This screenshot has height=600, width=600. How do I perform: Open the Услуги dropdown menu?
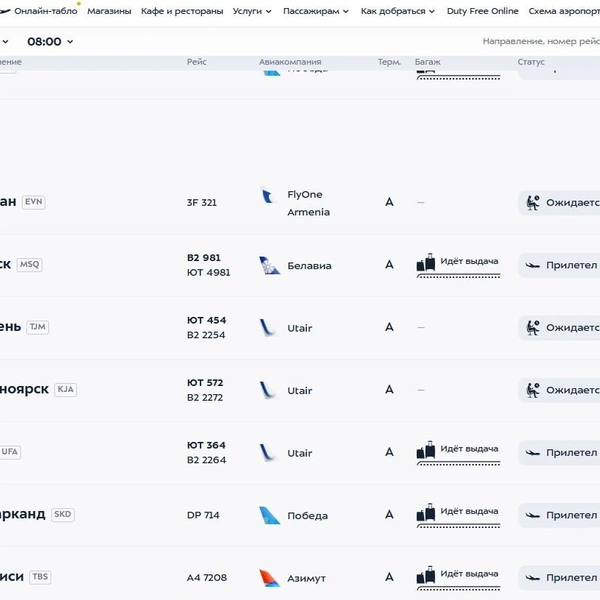[252, 11]
